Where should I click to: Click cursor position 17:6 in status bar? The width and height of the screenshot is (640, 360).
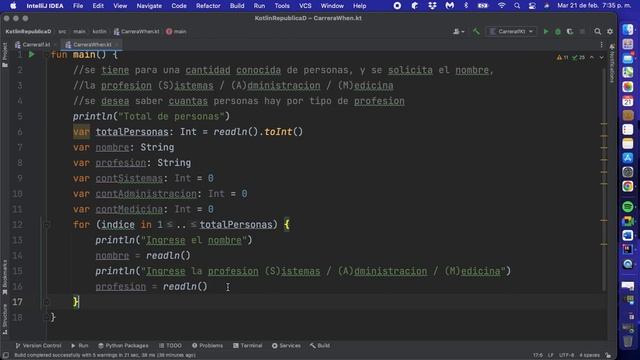(x=538, y=356)
